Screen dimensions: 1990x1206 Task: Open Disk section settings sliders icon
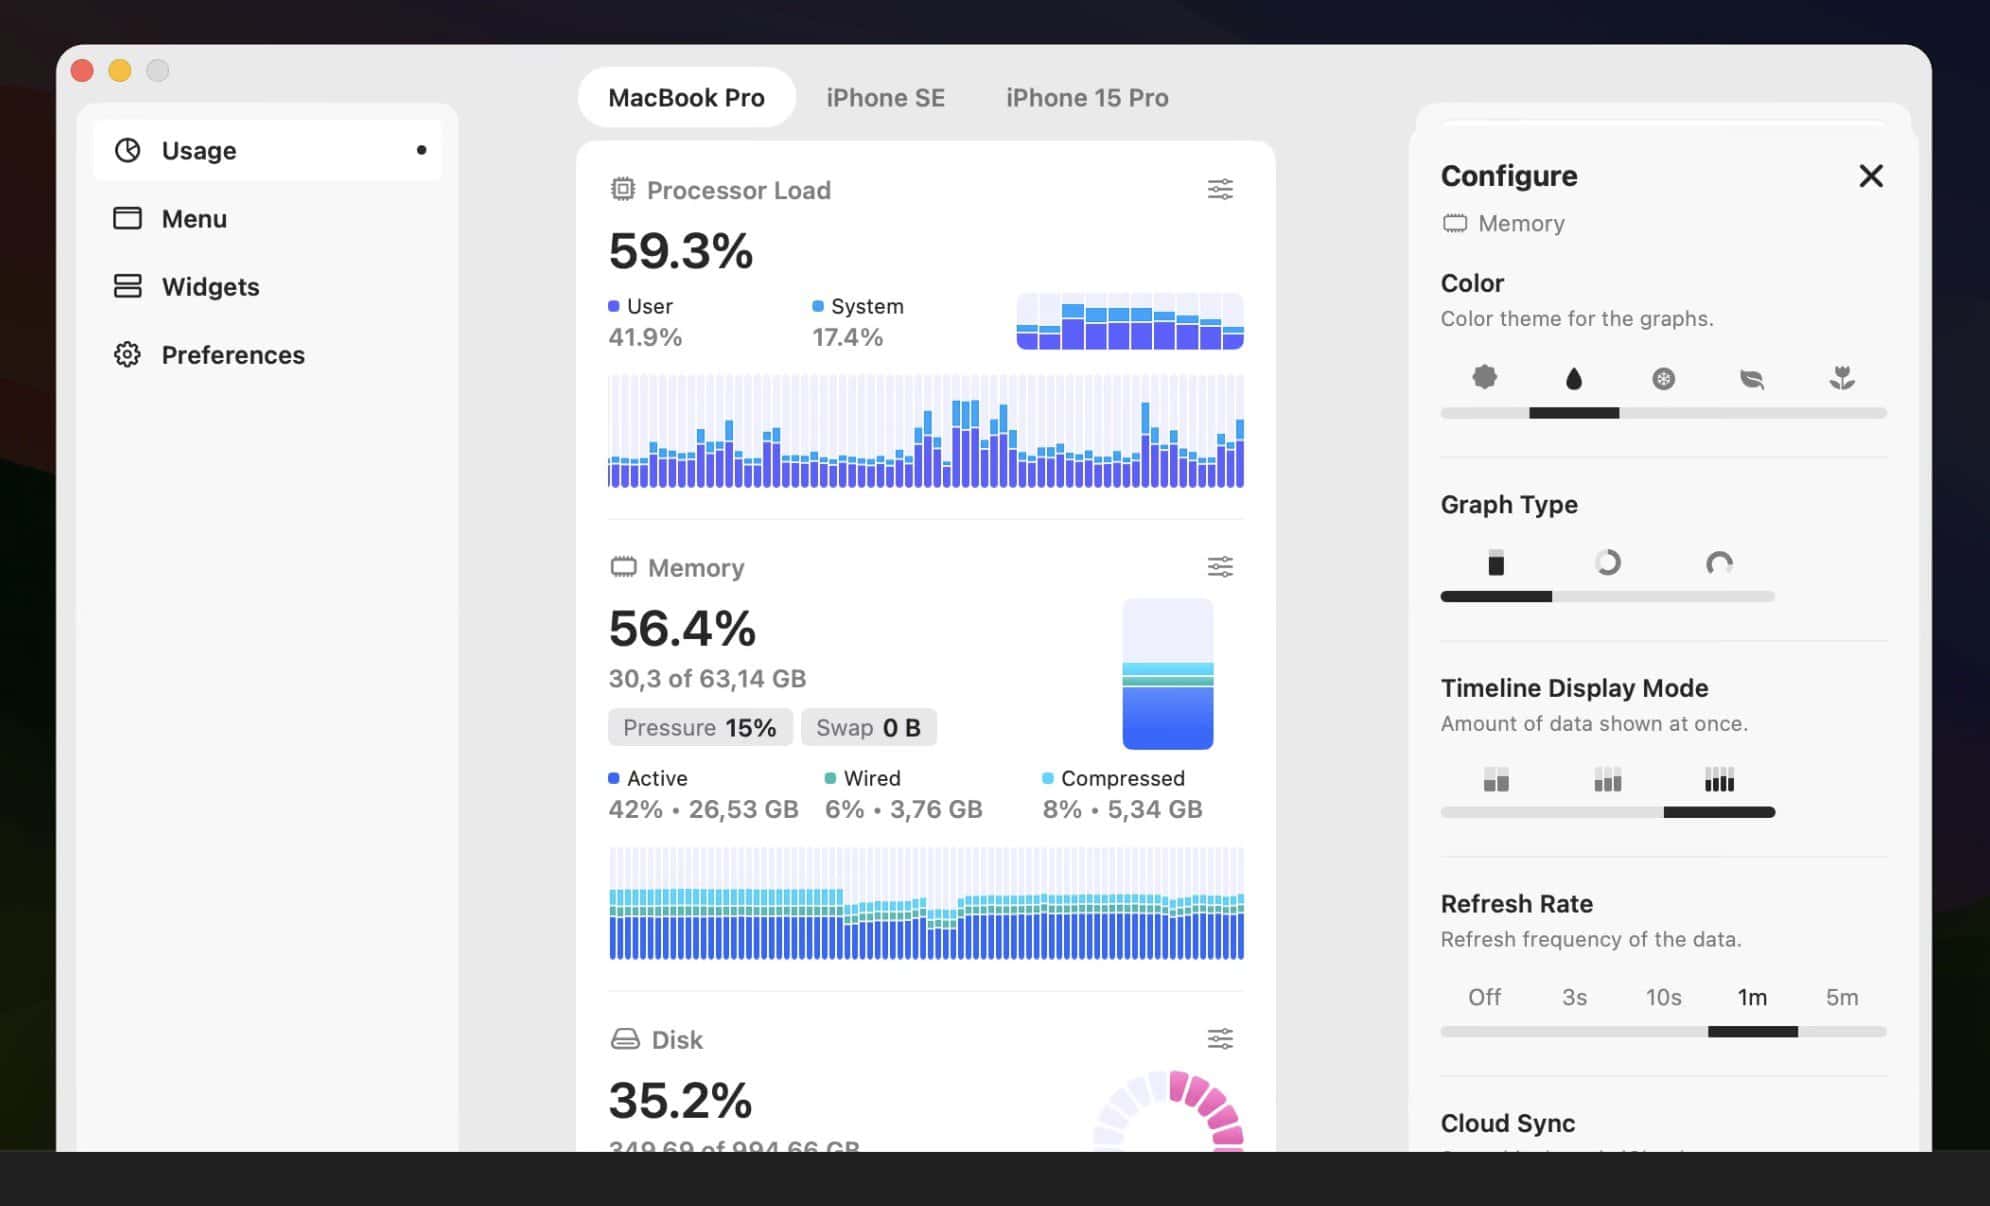pos(1219,1039)
